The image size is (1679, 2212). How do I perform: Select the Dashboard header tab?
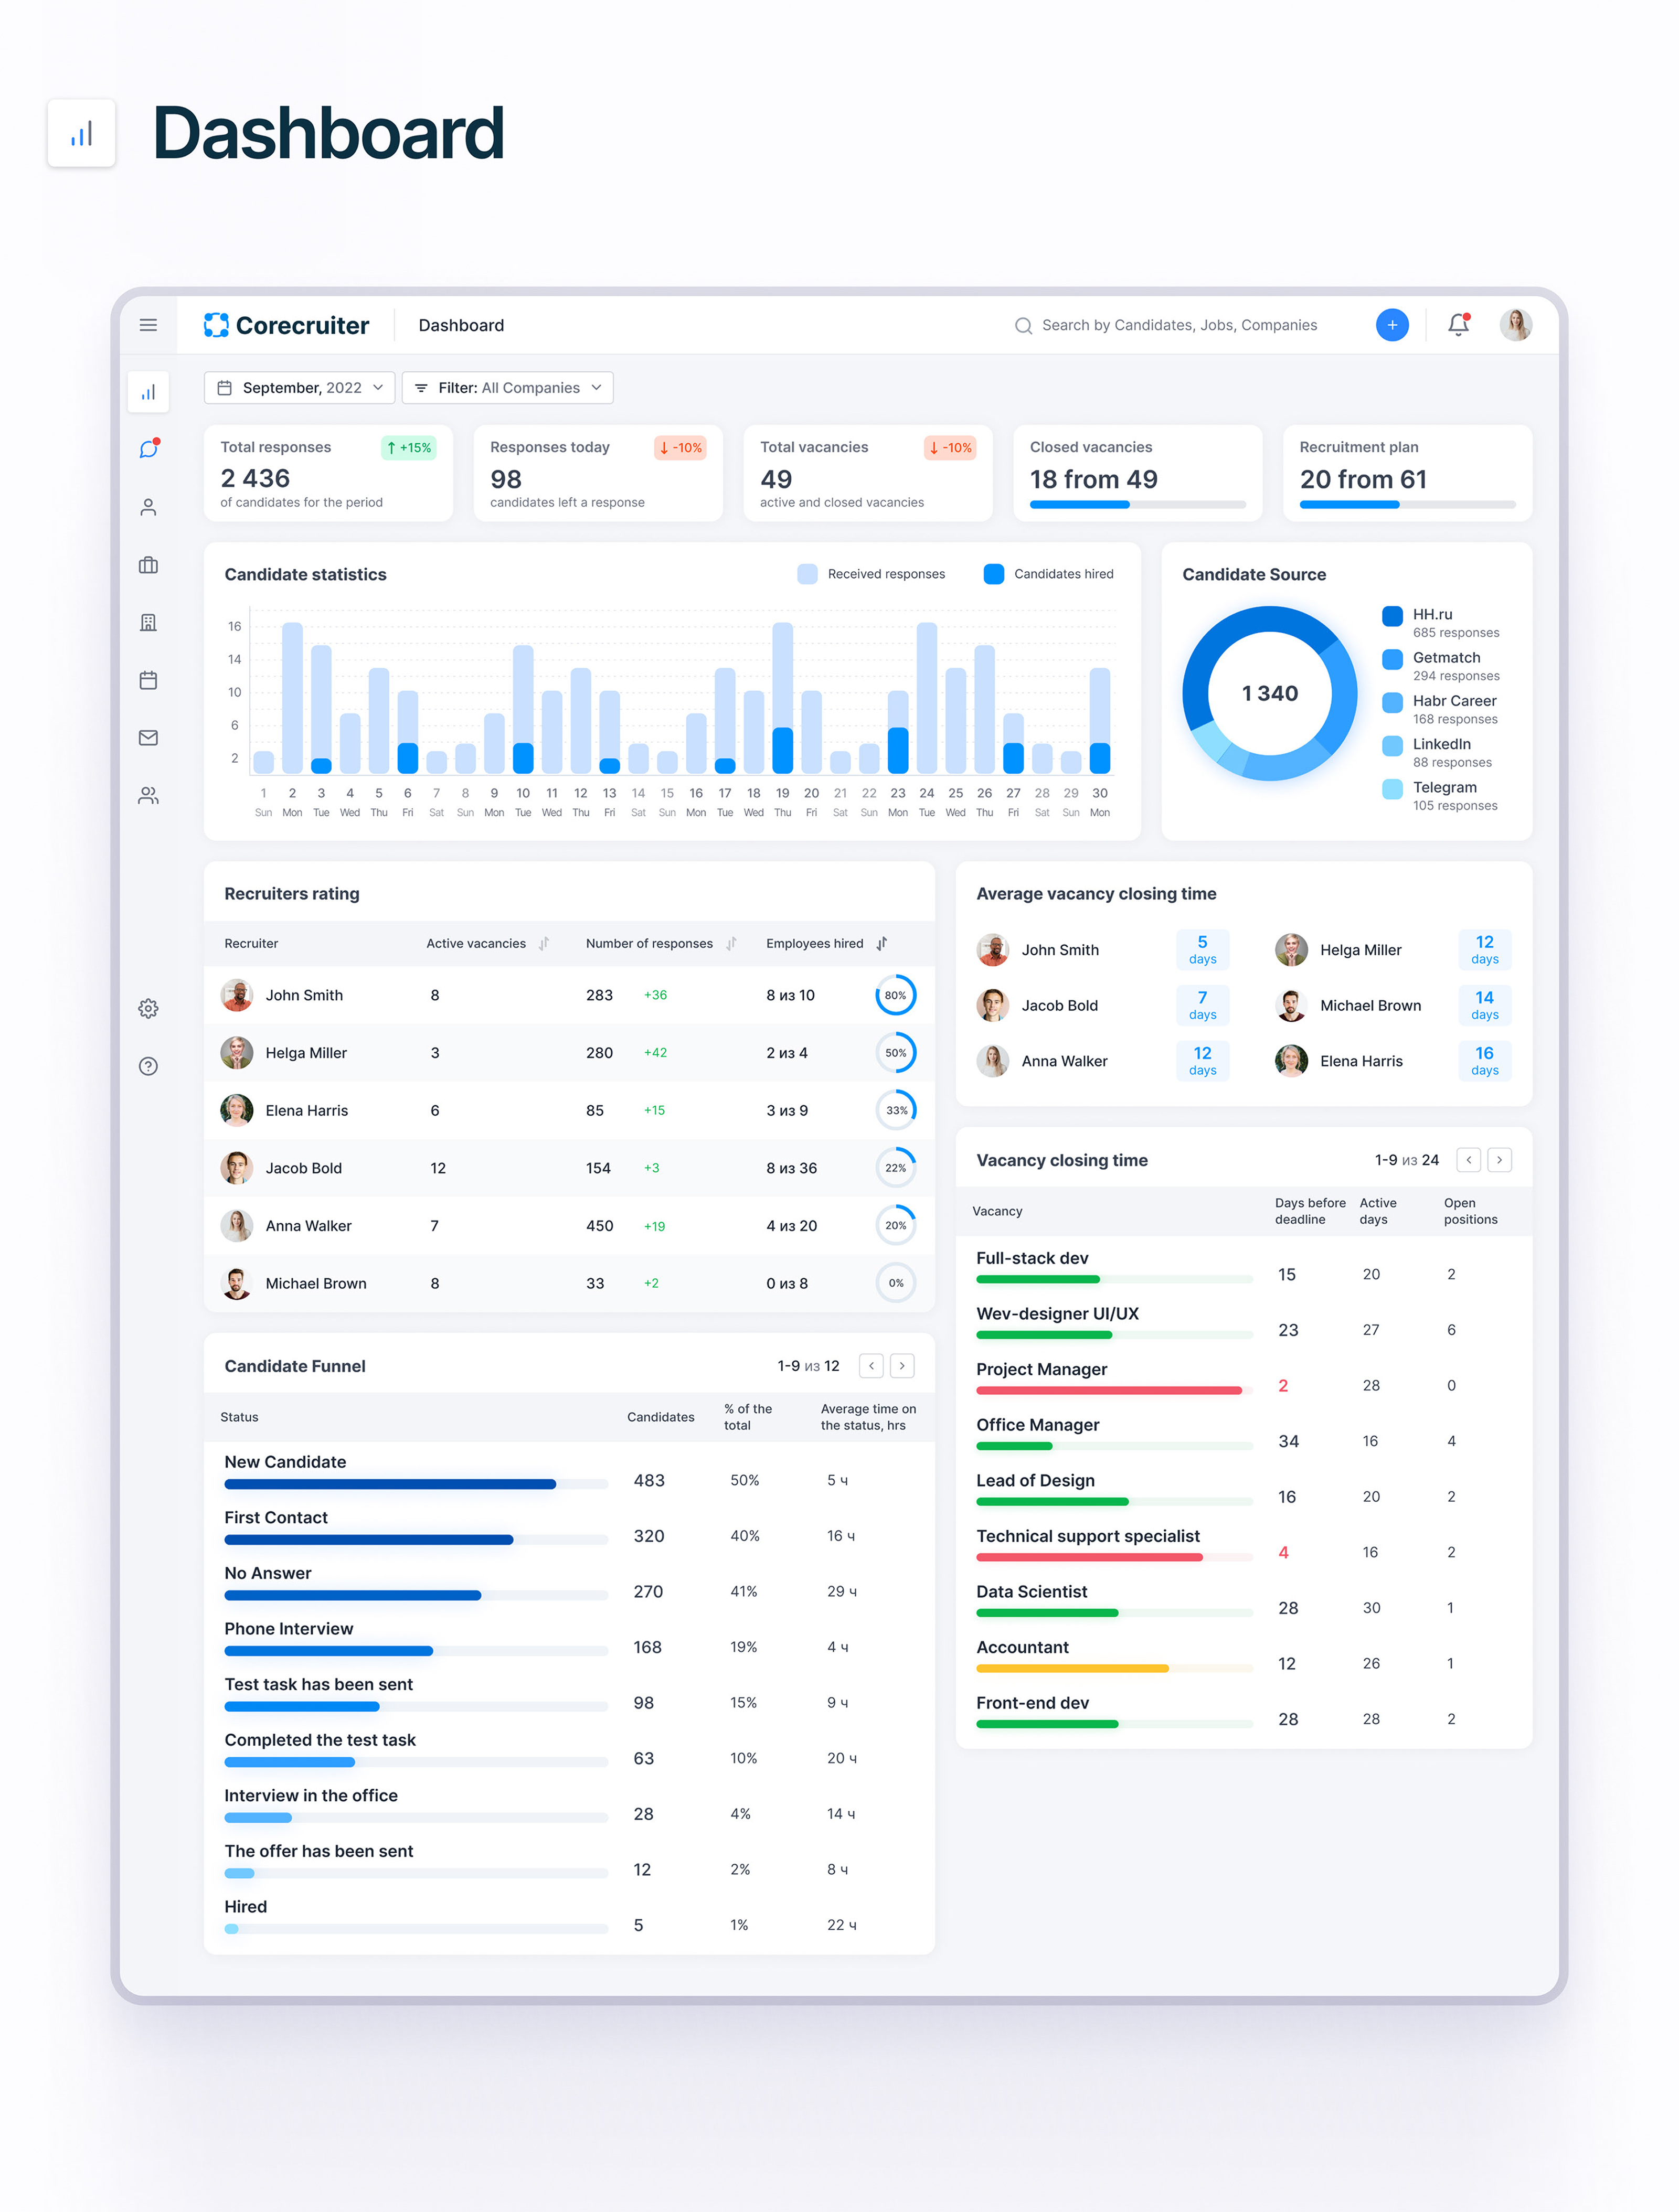(461, 325)
